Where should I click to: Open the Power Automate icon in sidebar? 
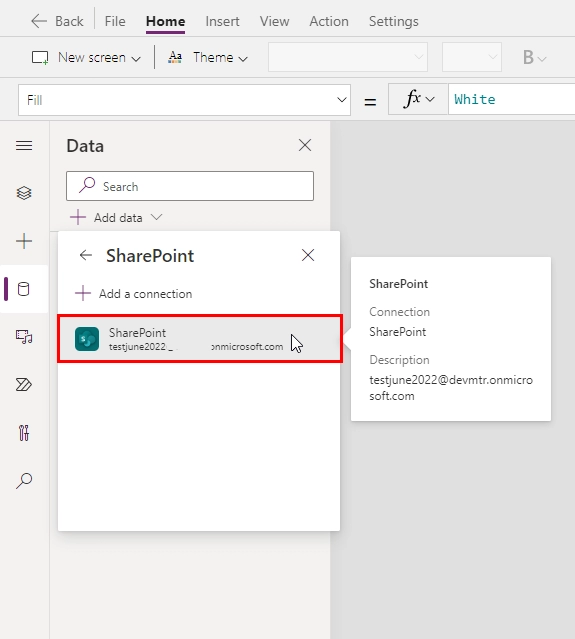(24, 385)
